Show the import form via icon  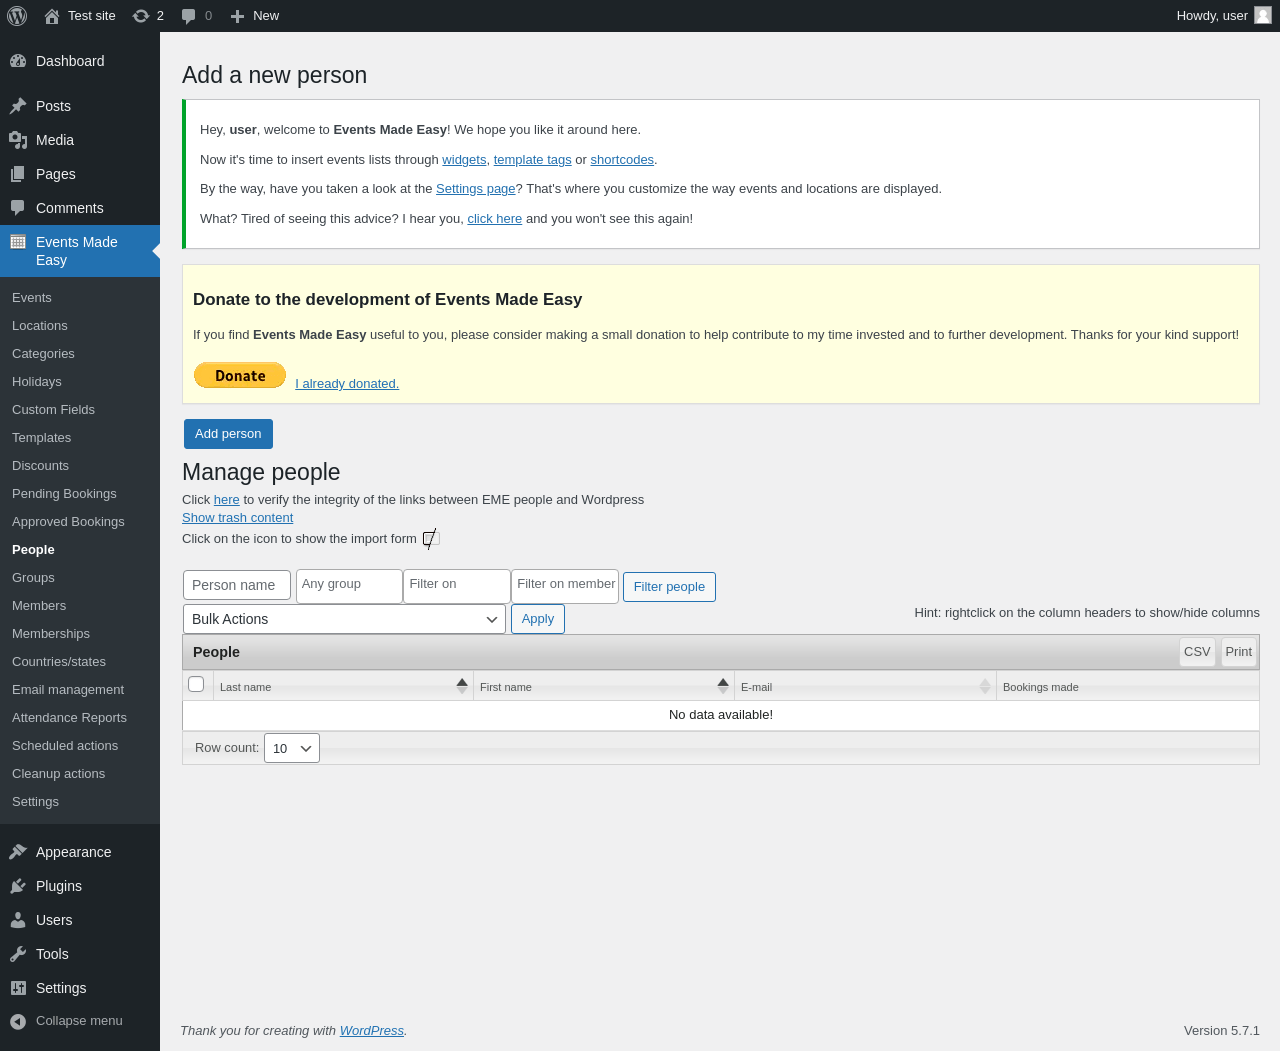(431, 539)
